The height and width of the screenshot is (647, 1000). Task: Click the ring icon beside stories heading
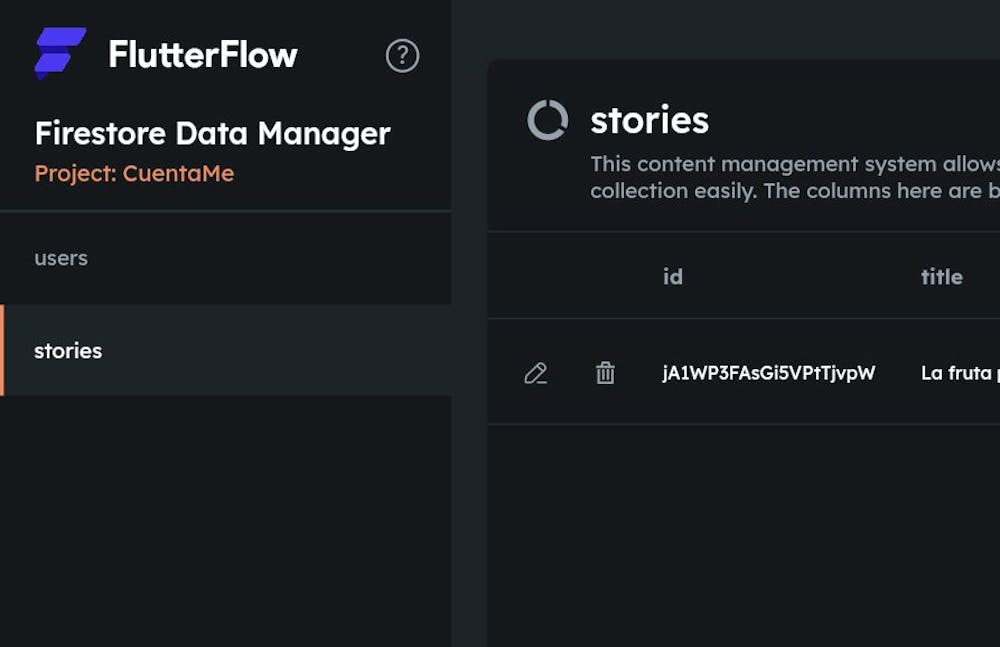coord(547,120)
